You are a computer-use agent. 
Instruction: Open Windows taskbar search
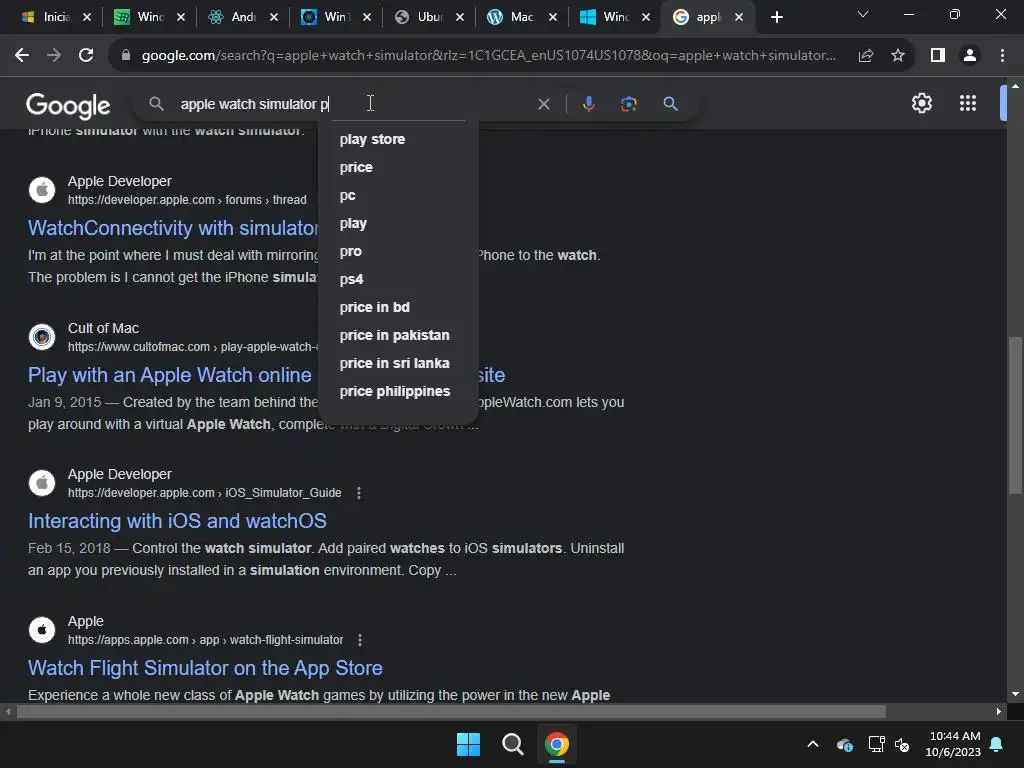pyautogui.click(x=513, y=744)
